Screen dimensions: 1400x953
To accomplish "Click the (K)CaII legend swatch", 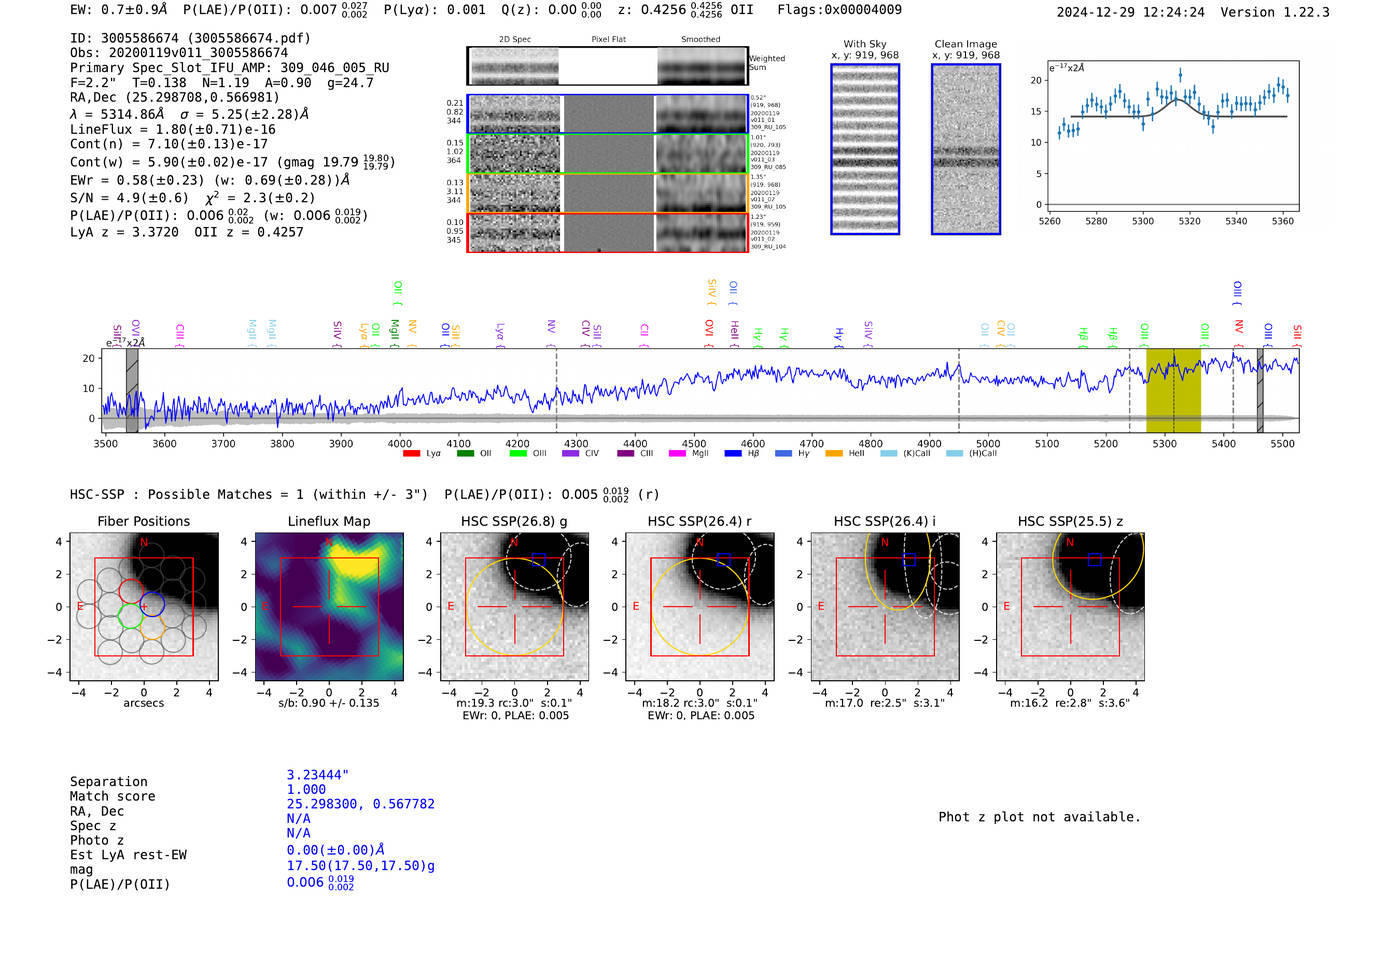I will point(889,453).
